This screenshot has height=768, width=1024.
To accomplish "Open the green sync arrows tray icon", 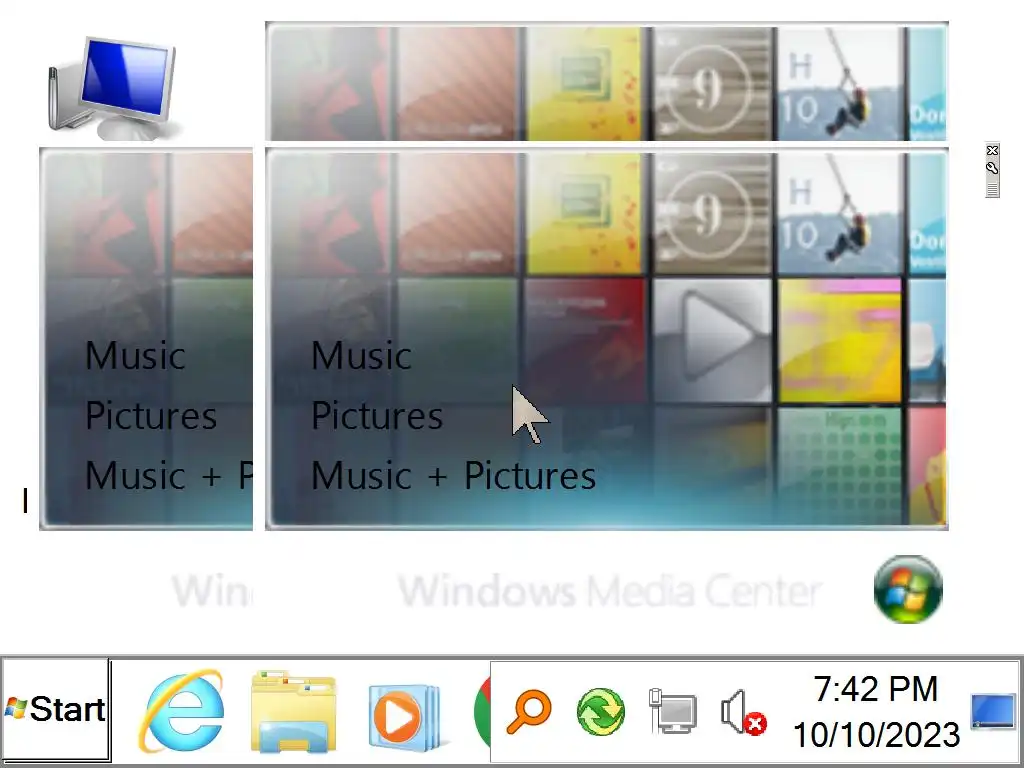I will click(601, 712).
